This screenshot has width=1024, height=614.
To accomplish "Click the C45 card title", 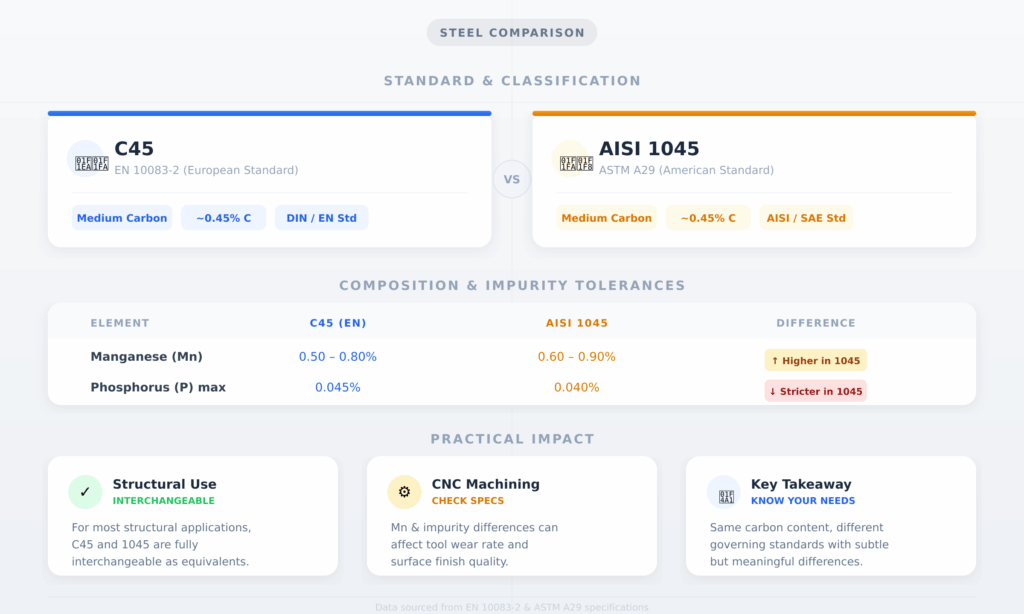I will coord(134,149).
